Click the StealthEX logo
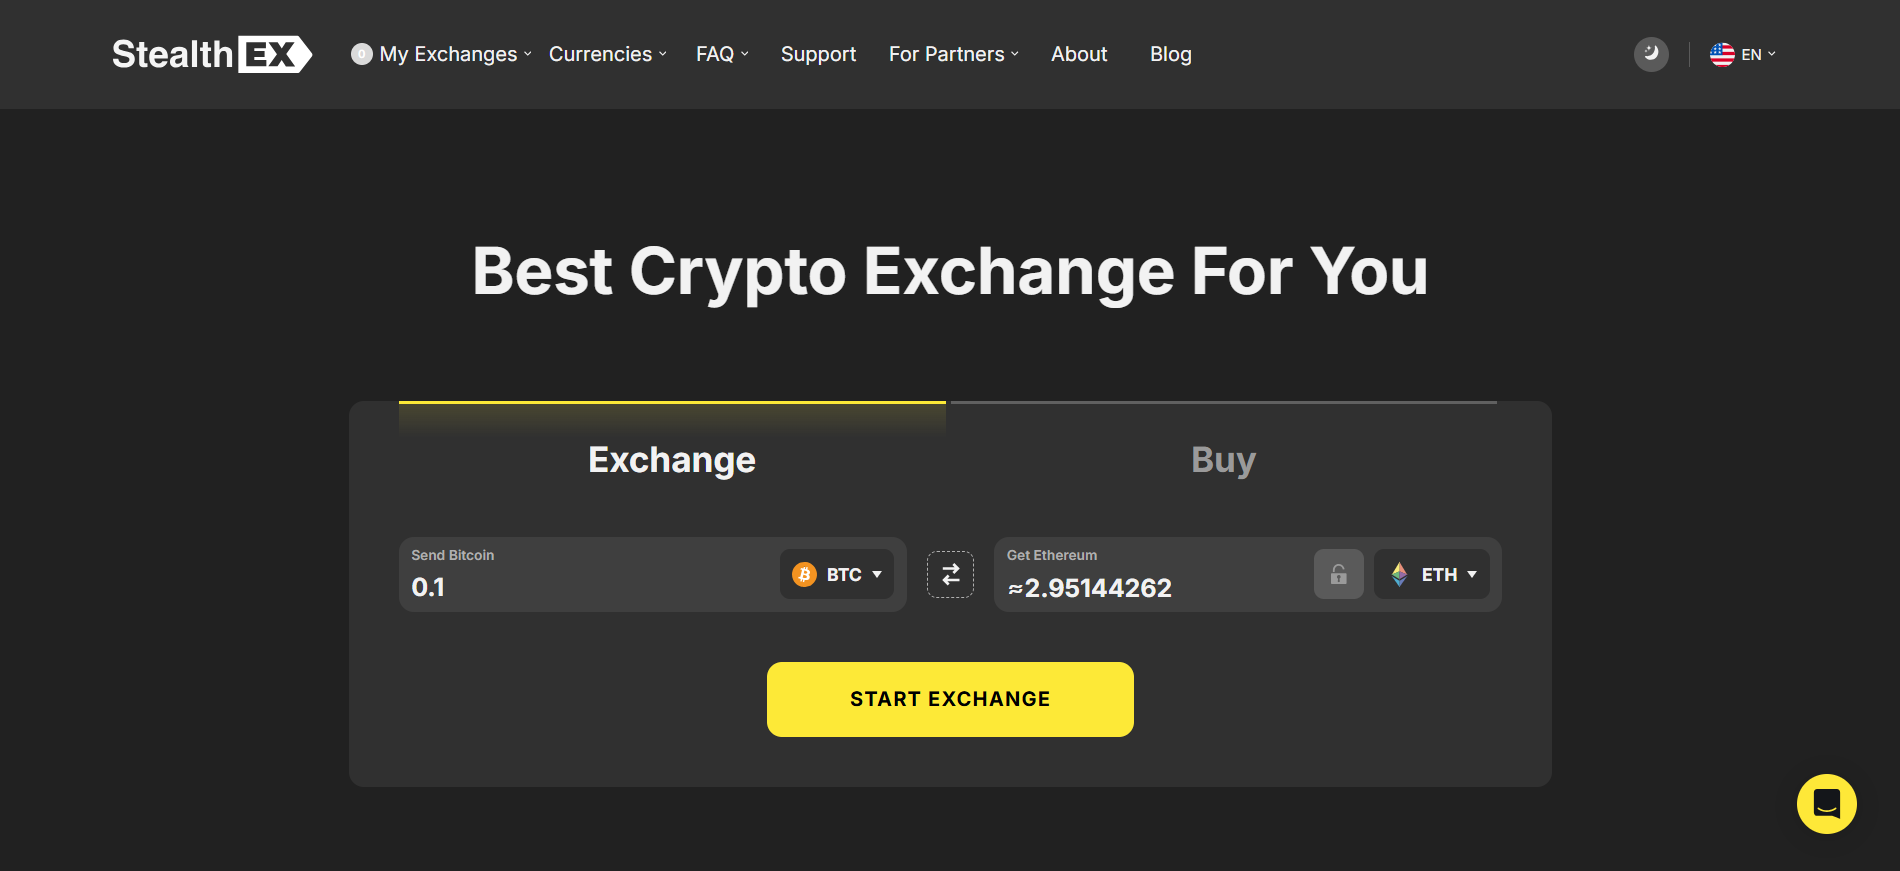The height and width of the screenshot is (871, 1900). click(210, 54)
